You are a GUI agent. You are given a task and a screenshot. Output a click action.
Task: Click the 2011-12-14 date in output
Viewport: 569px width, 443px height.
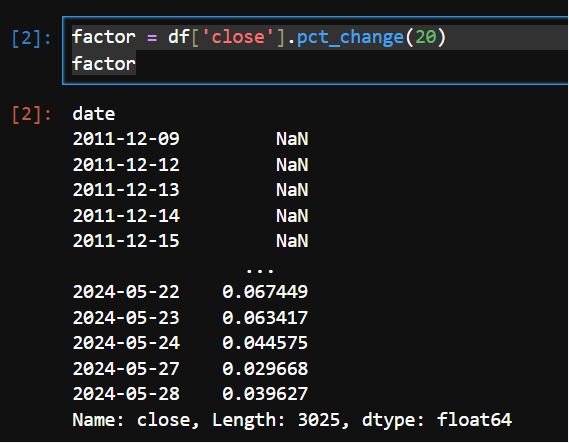click(x=126, y=216)
